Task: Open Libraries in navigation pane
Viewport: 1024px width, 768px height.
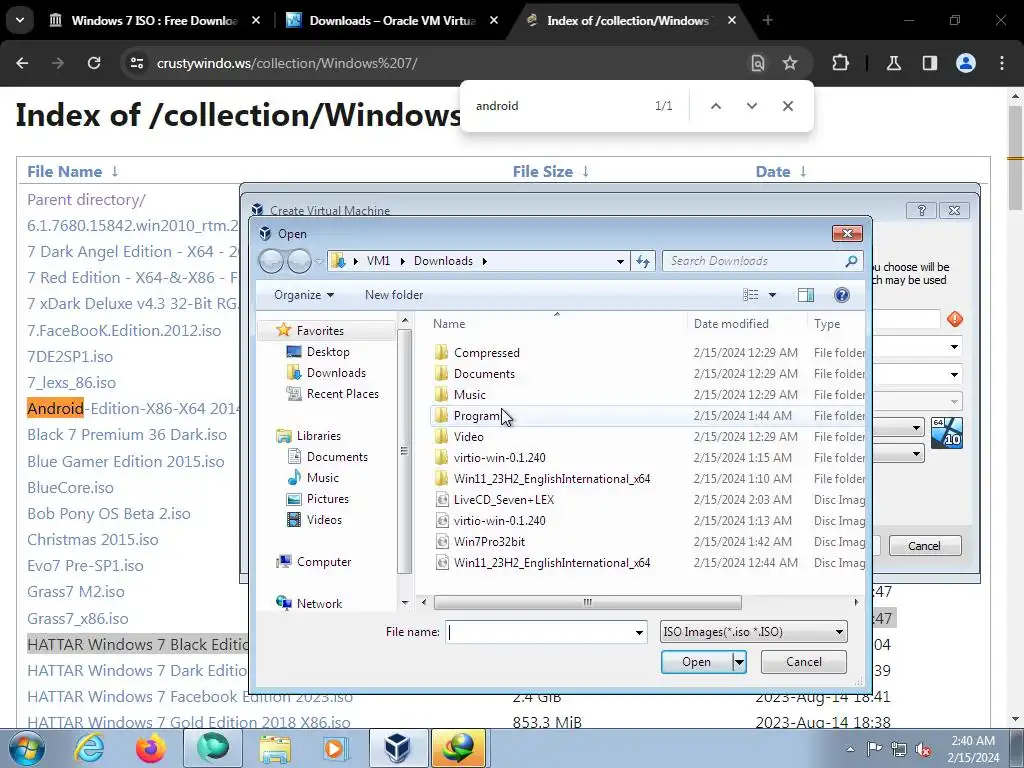Action: pyautogui.click(x=318, y=436)
